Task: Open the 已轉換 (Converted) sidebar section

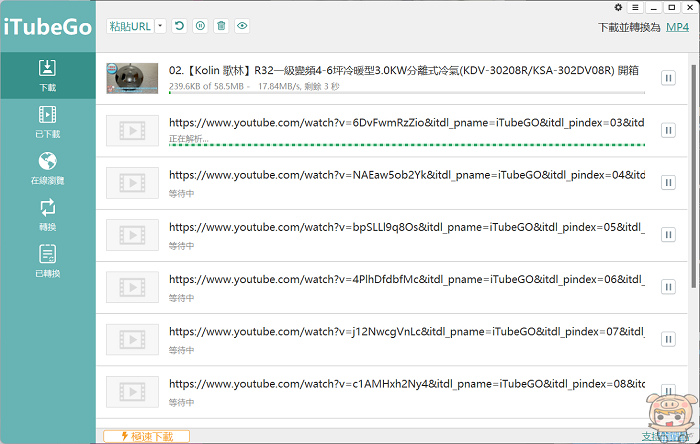Action: point(47,260)
